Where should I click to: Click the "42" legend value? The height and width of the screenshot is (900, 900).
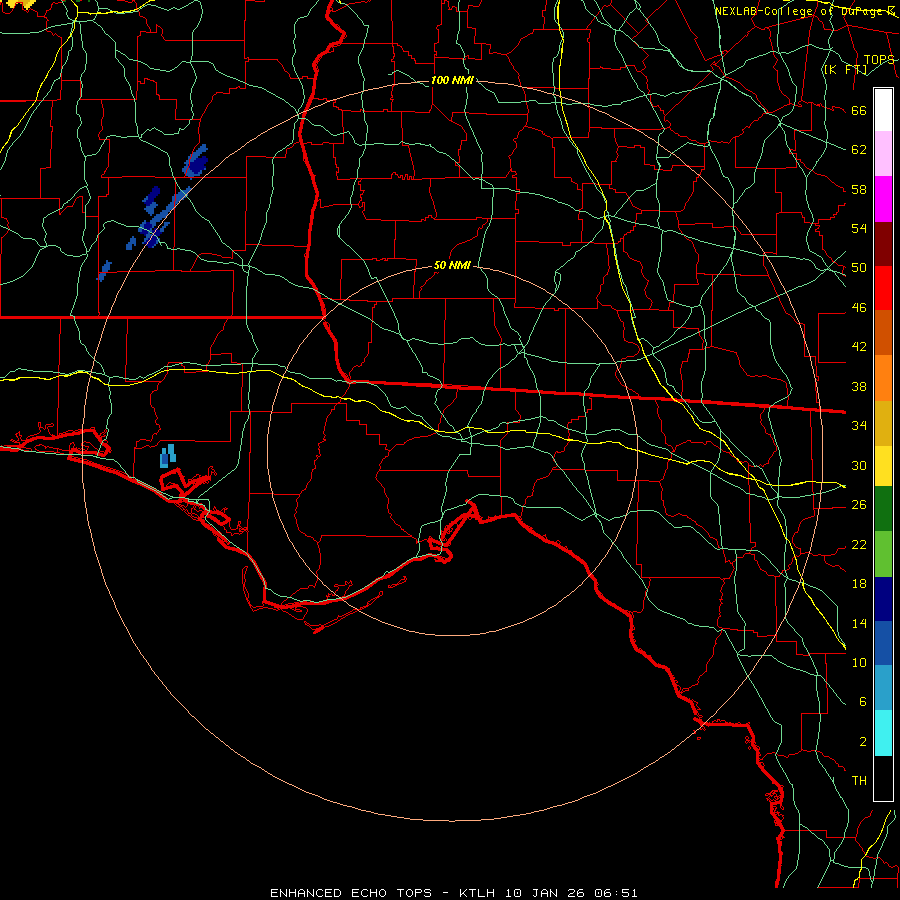tap(859, 347)
